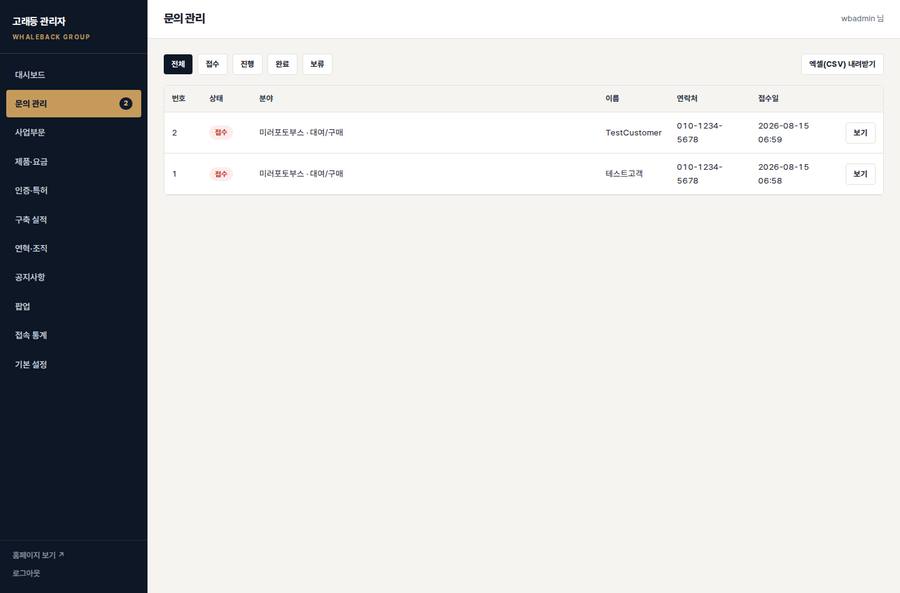This screenshot has width=900, height=593.
Task: Click the 고래등 관리자 logo title
Action: (x=39, y=21)
